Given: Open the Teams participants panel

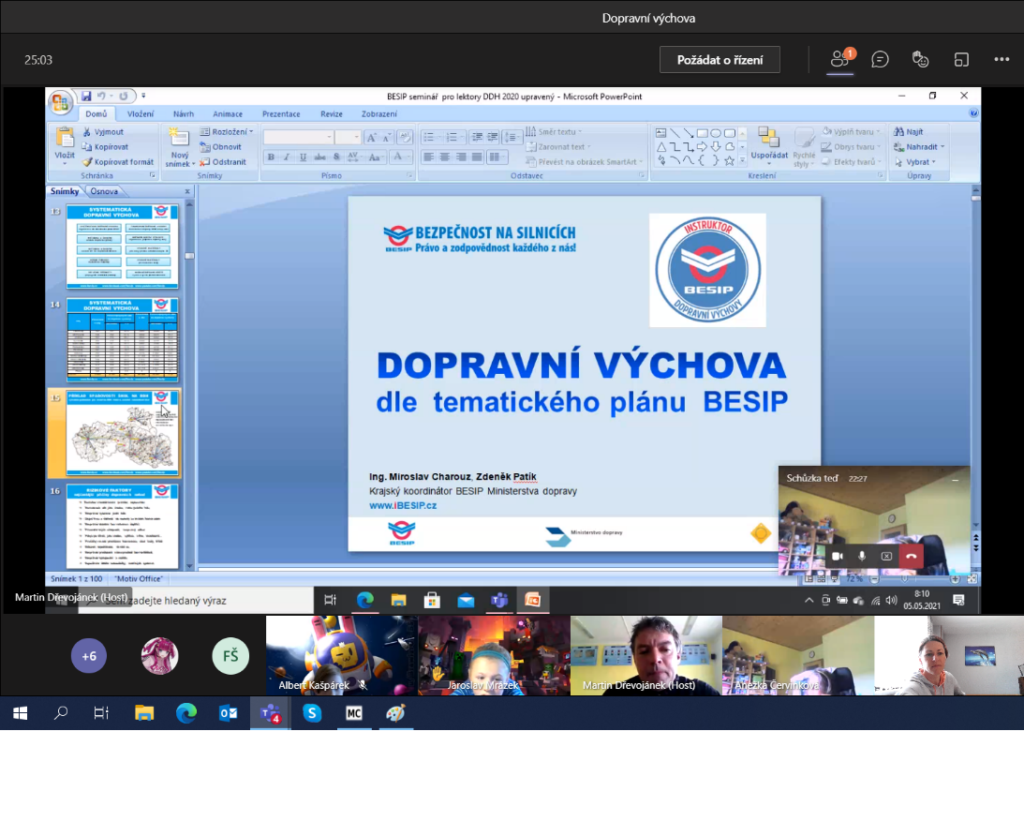Looking at the screenshot, I should [840, 59].
